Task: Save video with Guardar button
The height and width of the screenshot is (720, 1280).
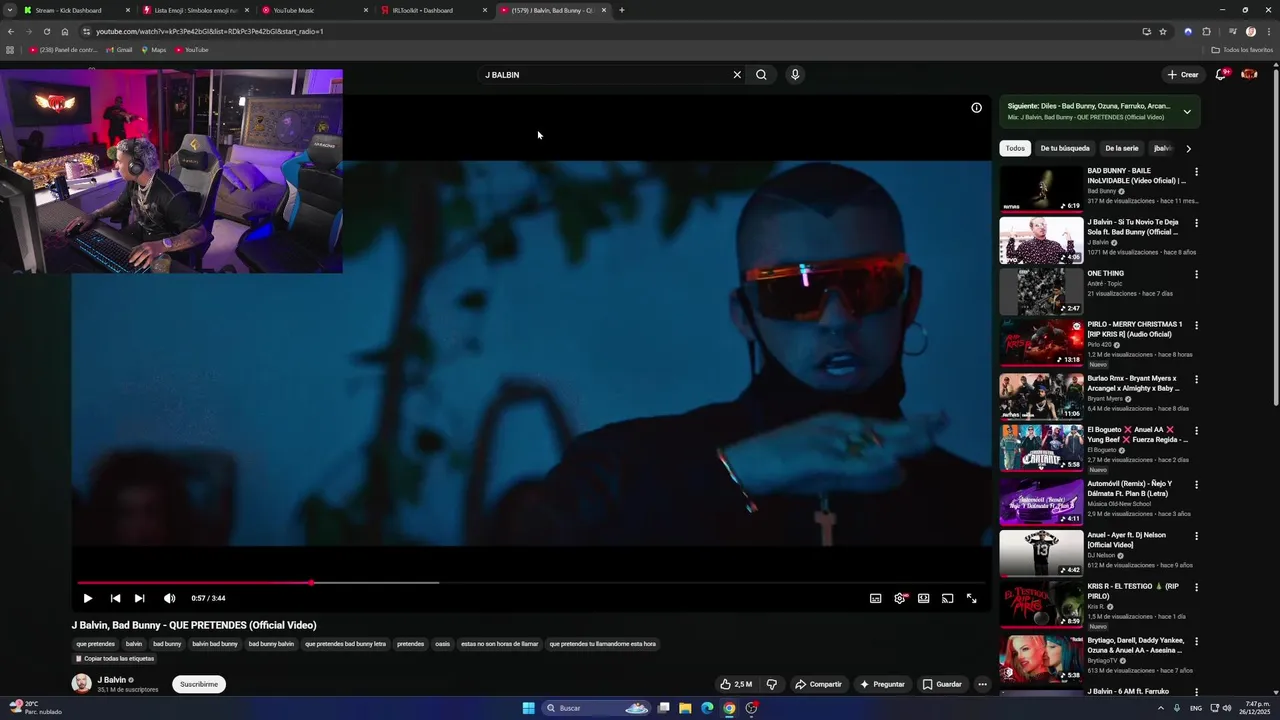Action: click(942, 685)
